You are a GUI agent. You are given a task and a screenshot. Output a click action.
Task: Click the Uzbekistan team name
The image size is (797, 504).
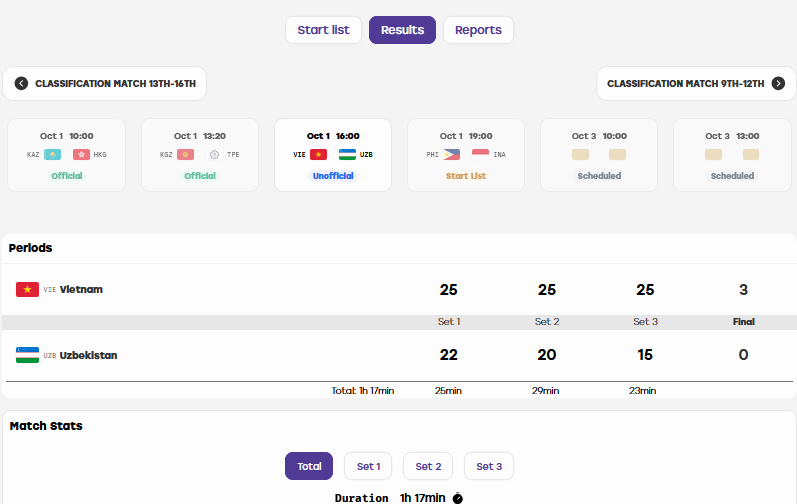88,355
